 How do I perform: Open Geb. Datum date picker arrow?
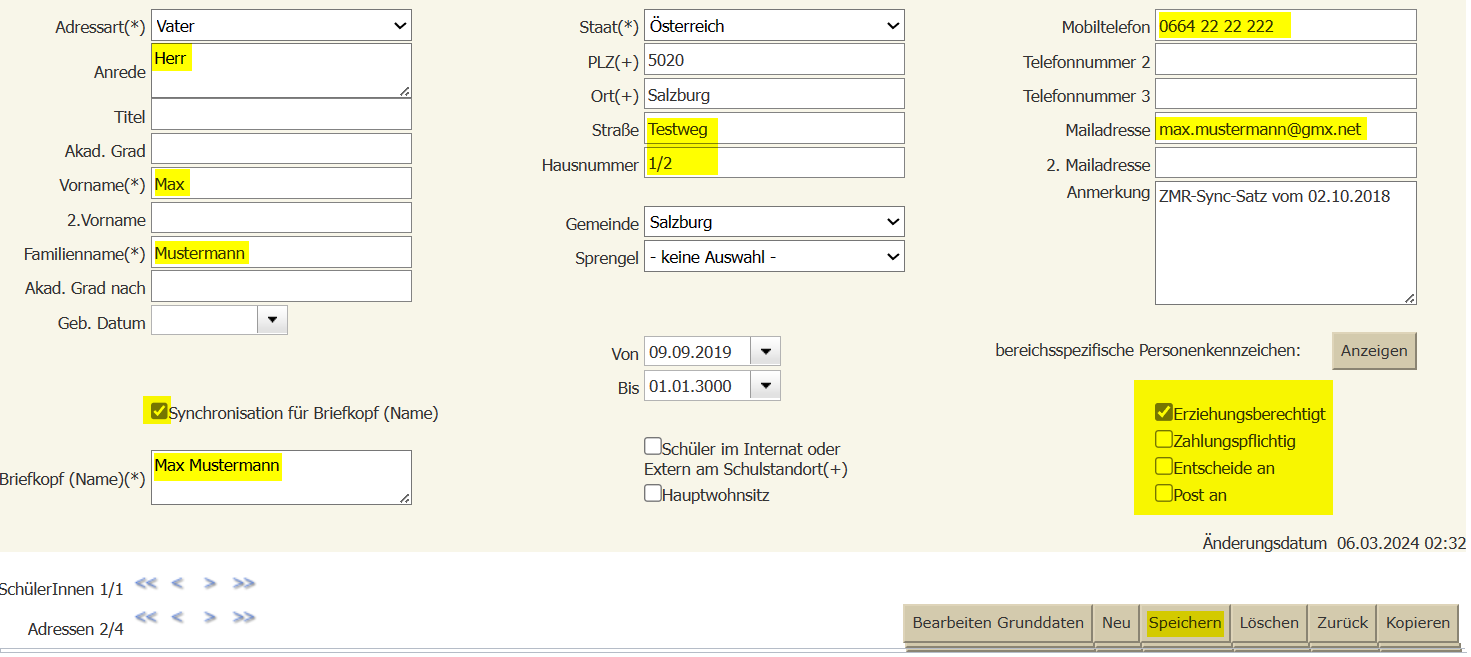pyautogui.click(x=273, y=320)
